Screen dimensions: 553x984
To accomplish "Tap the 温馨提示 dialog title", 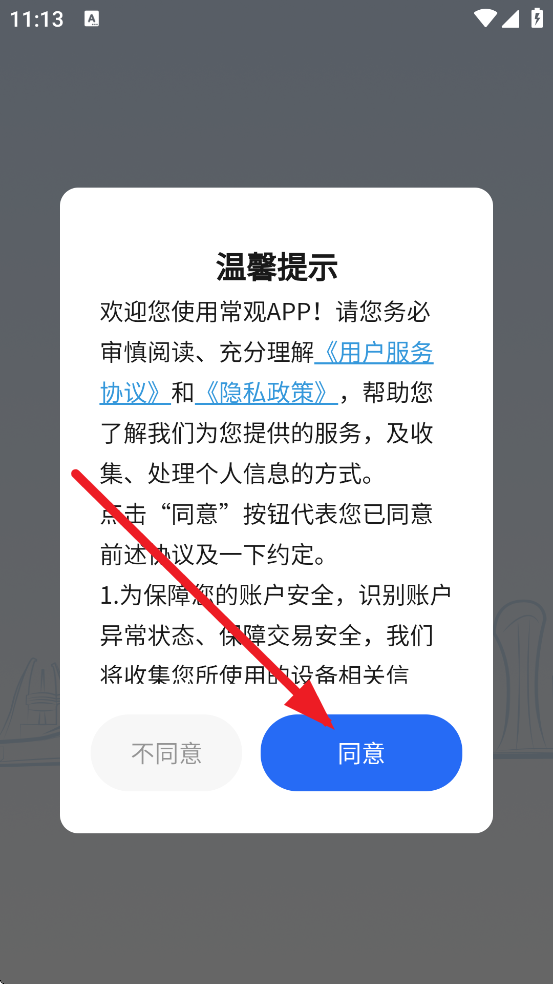I will point(276,267).
